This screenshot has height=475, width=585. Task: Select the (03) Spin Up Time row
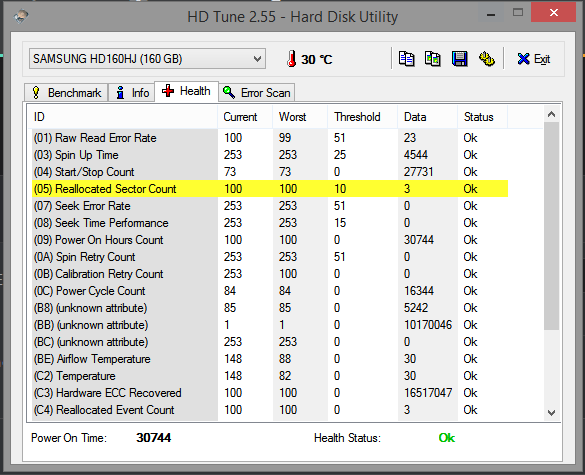point(270,155)
